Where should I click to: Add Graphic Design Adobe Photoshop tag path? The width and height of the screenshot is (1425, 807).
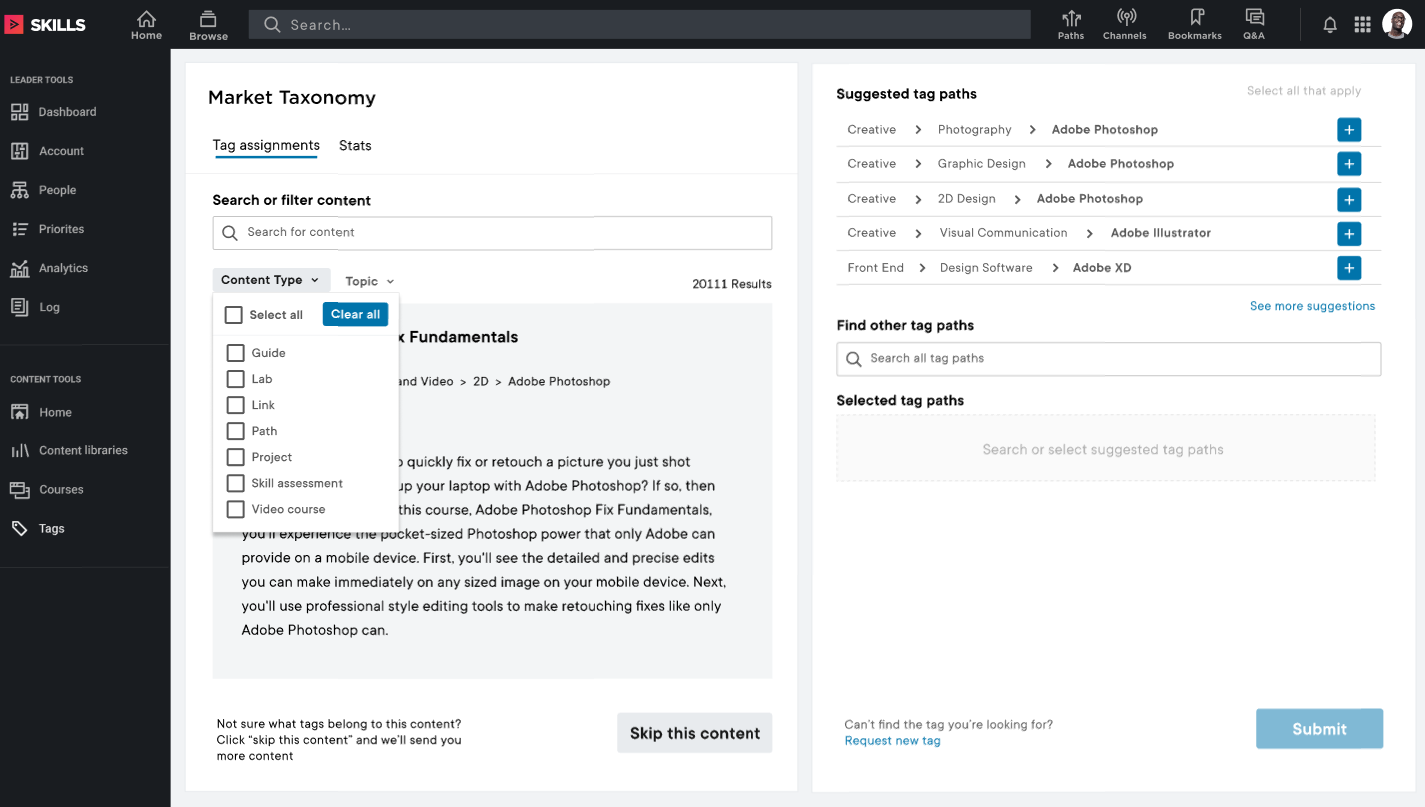pyautogui.click(x=1349, y=164)
